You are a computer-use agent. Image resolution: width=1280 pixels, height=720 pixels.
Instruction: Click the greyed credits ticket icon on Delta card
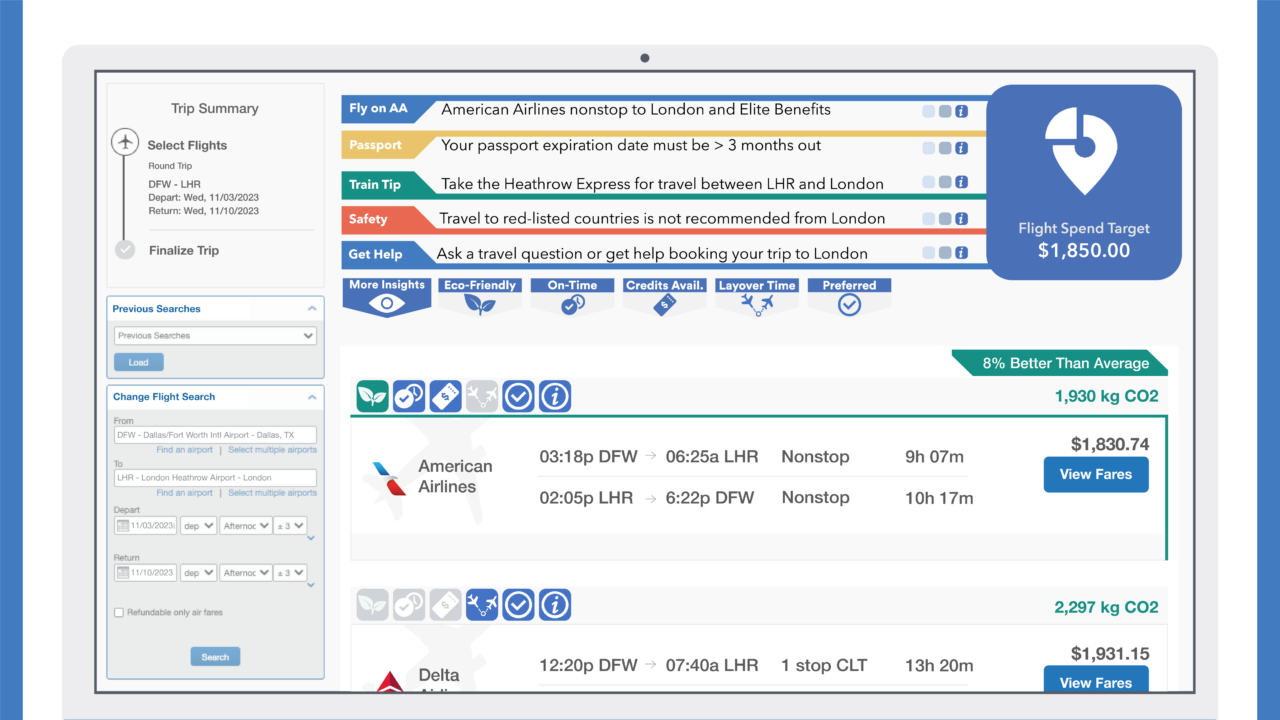point(446,604)
